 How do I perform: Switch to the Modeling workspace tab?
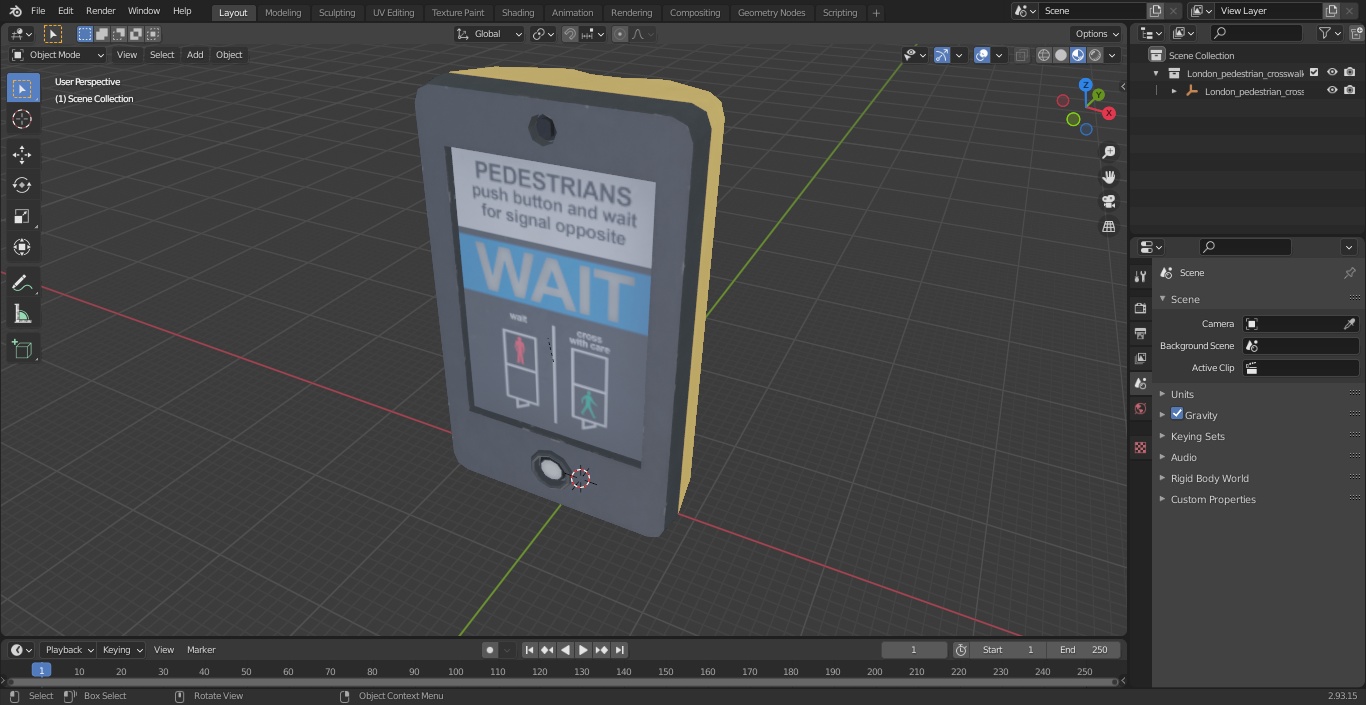(x=283, y=13)
